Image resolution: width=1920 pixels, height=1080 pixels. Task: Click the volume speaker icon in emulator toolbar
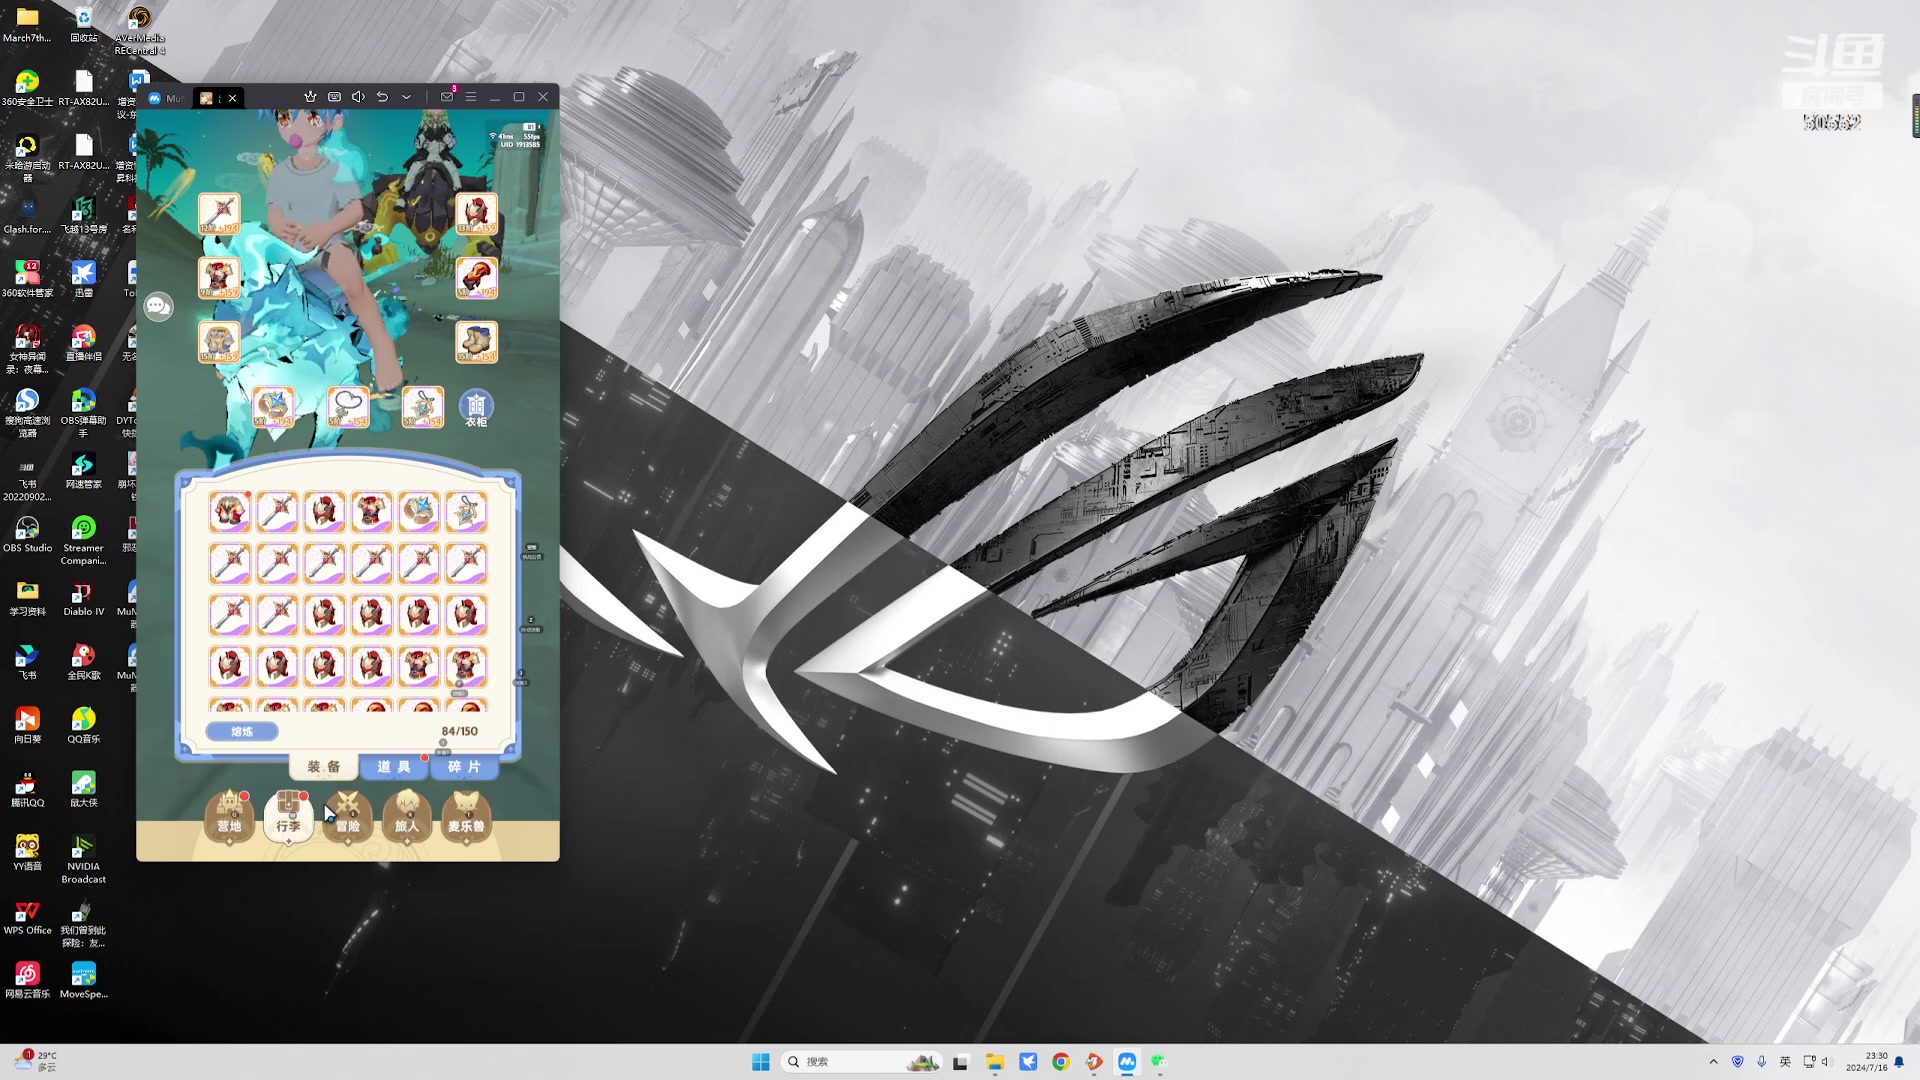click(x=358, y=97)
